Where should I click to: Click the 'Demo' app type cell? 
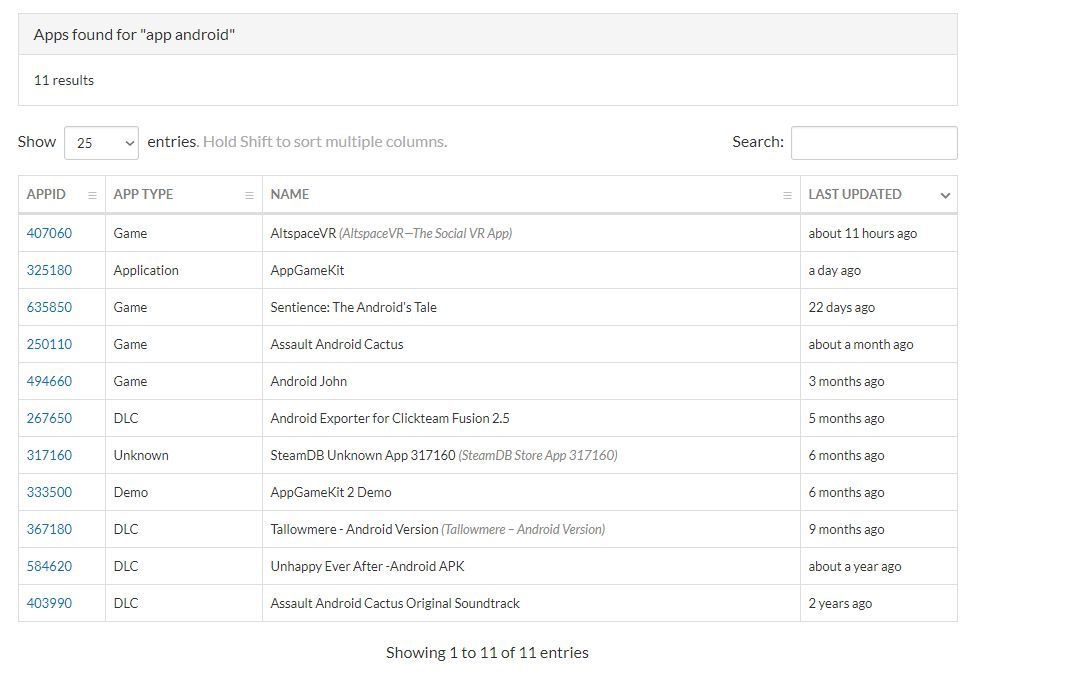pyautogui.click(x=184, y=492)
